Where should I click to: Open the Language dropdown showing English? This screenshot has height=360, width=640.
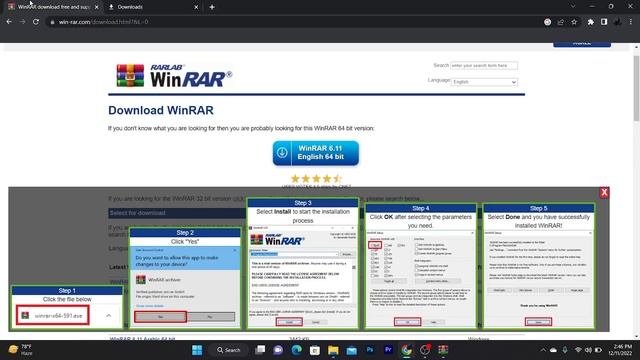(484, 82)
